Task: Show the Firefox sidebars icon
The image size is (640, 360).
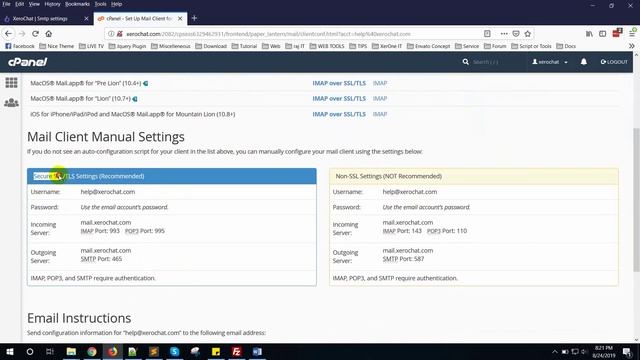Action: [602, 34]
